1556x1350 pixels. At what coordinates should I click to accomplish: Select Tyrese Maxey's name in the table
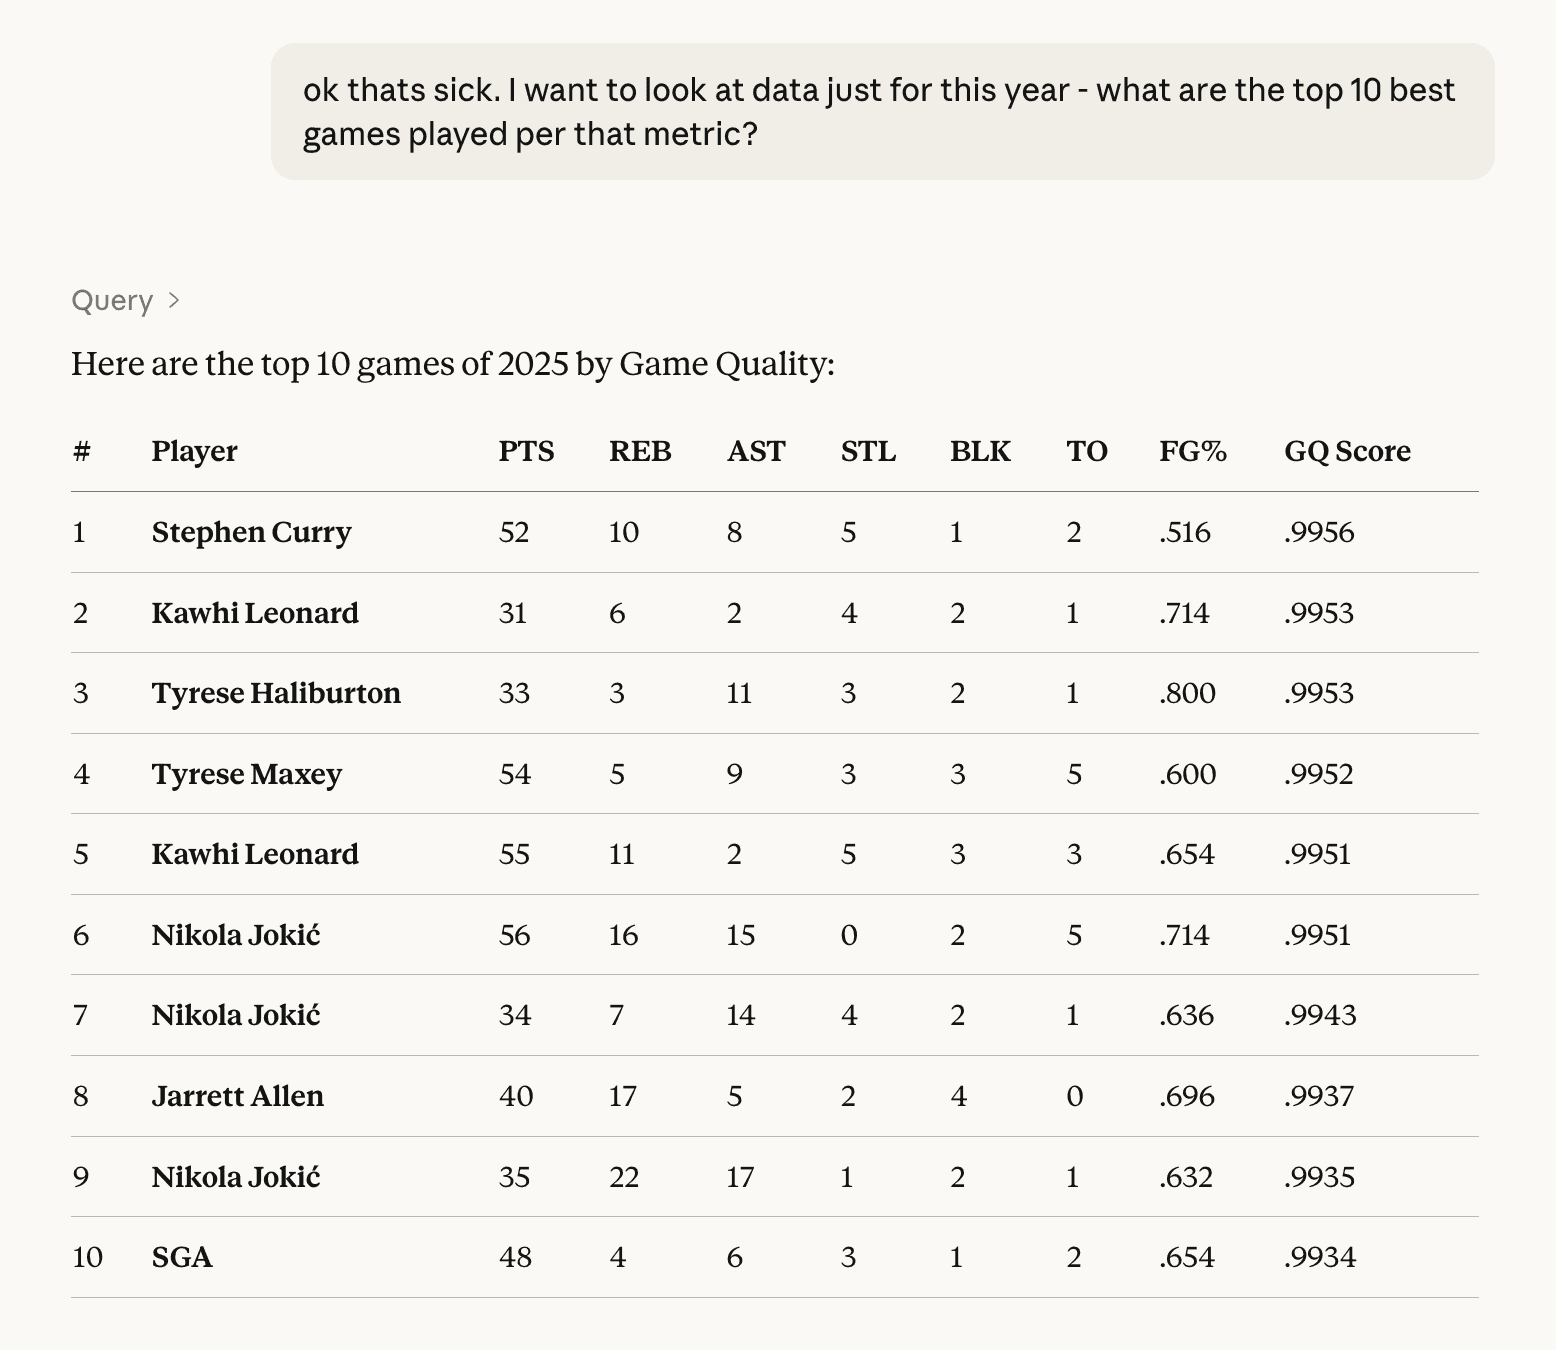click(247, 774)
